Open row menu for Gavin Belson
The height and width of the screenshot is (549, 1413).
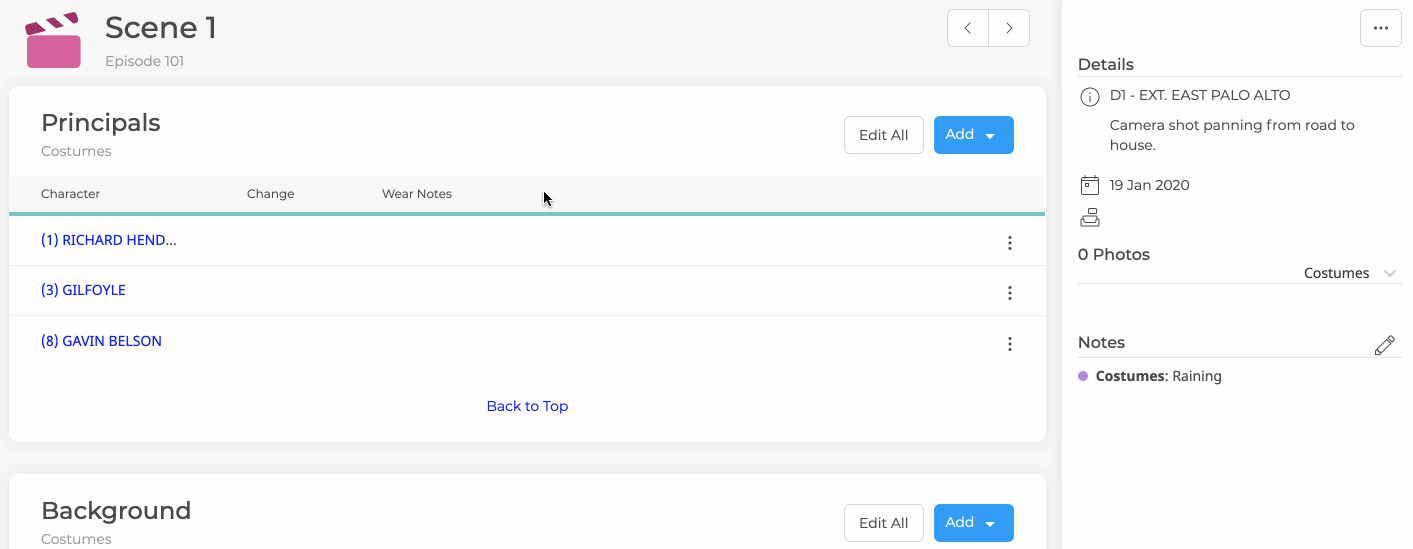1010,344
